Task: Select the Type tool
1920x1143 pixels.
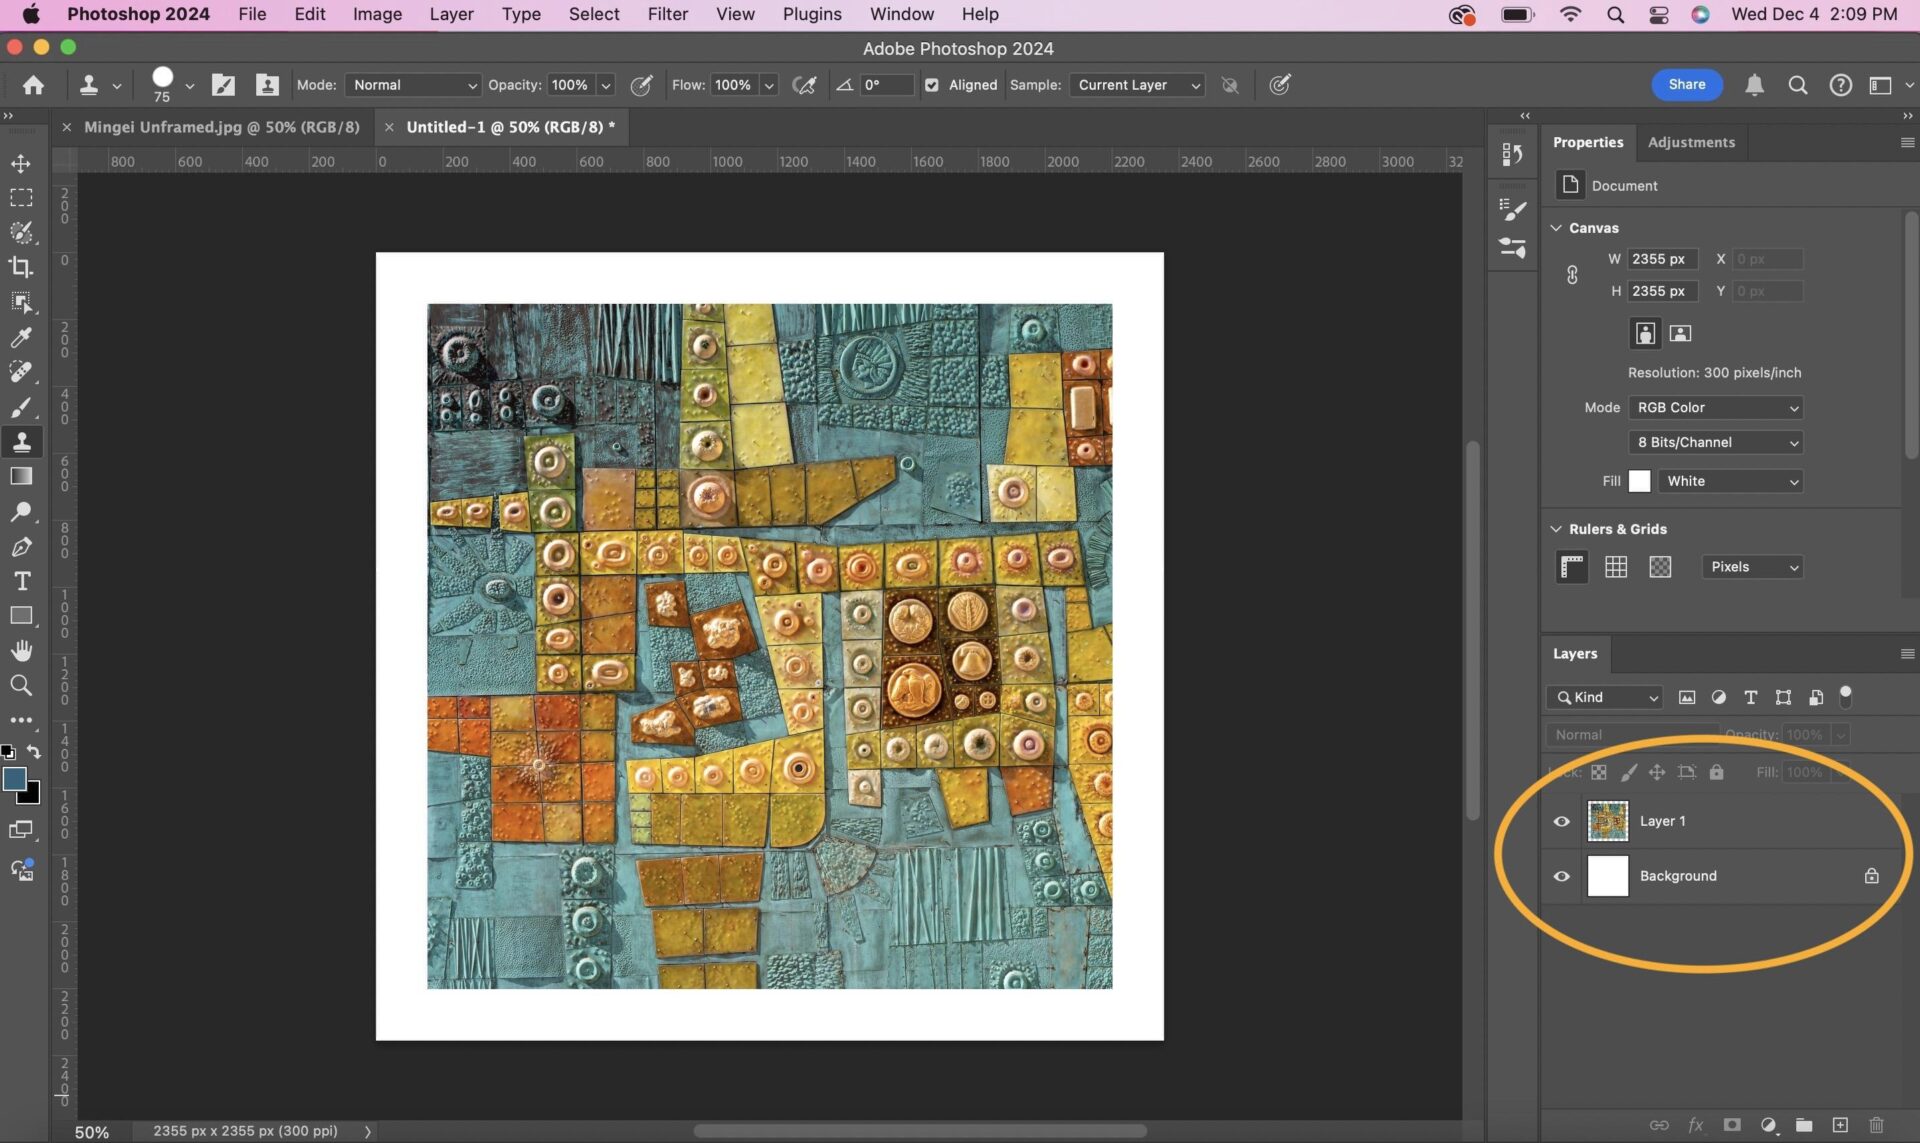Action: [21, 581]
